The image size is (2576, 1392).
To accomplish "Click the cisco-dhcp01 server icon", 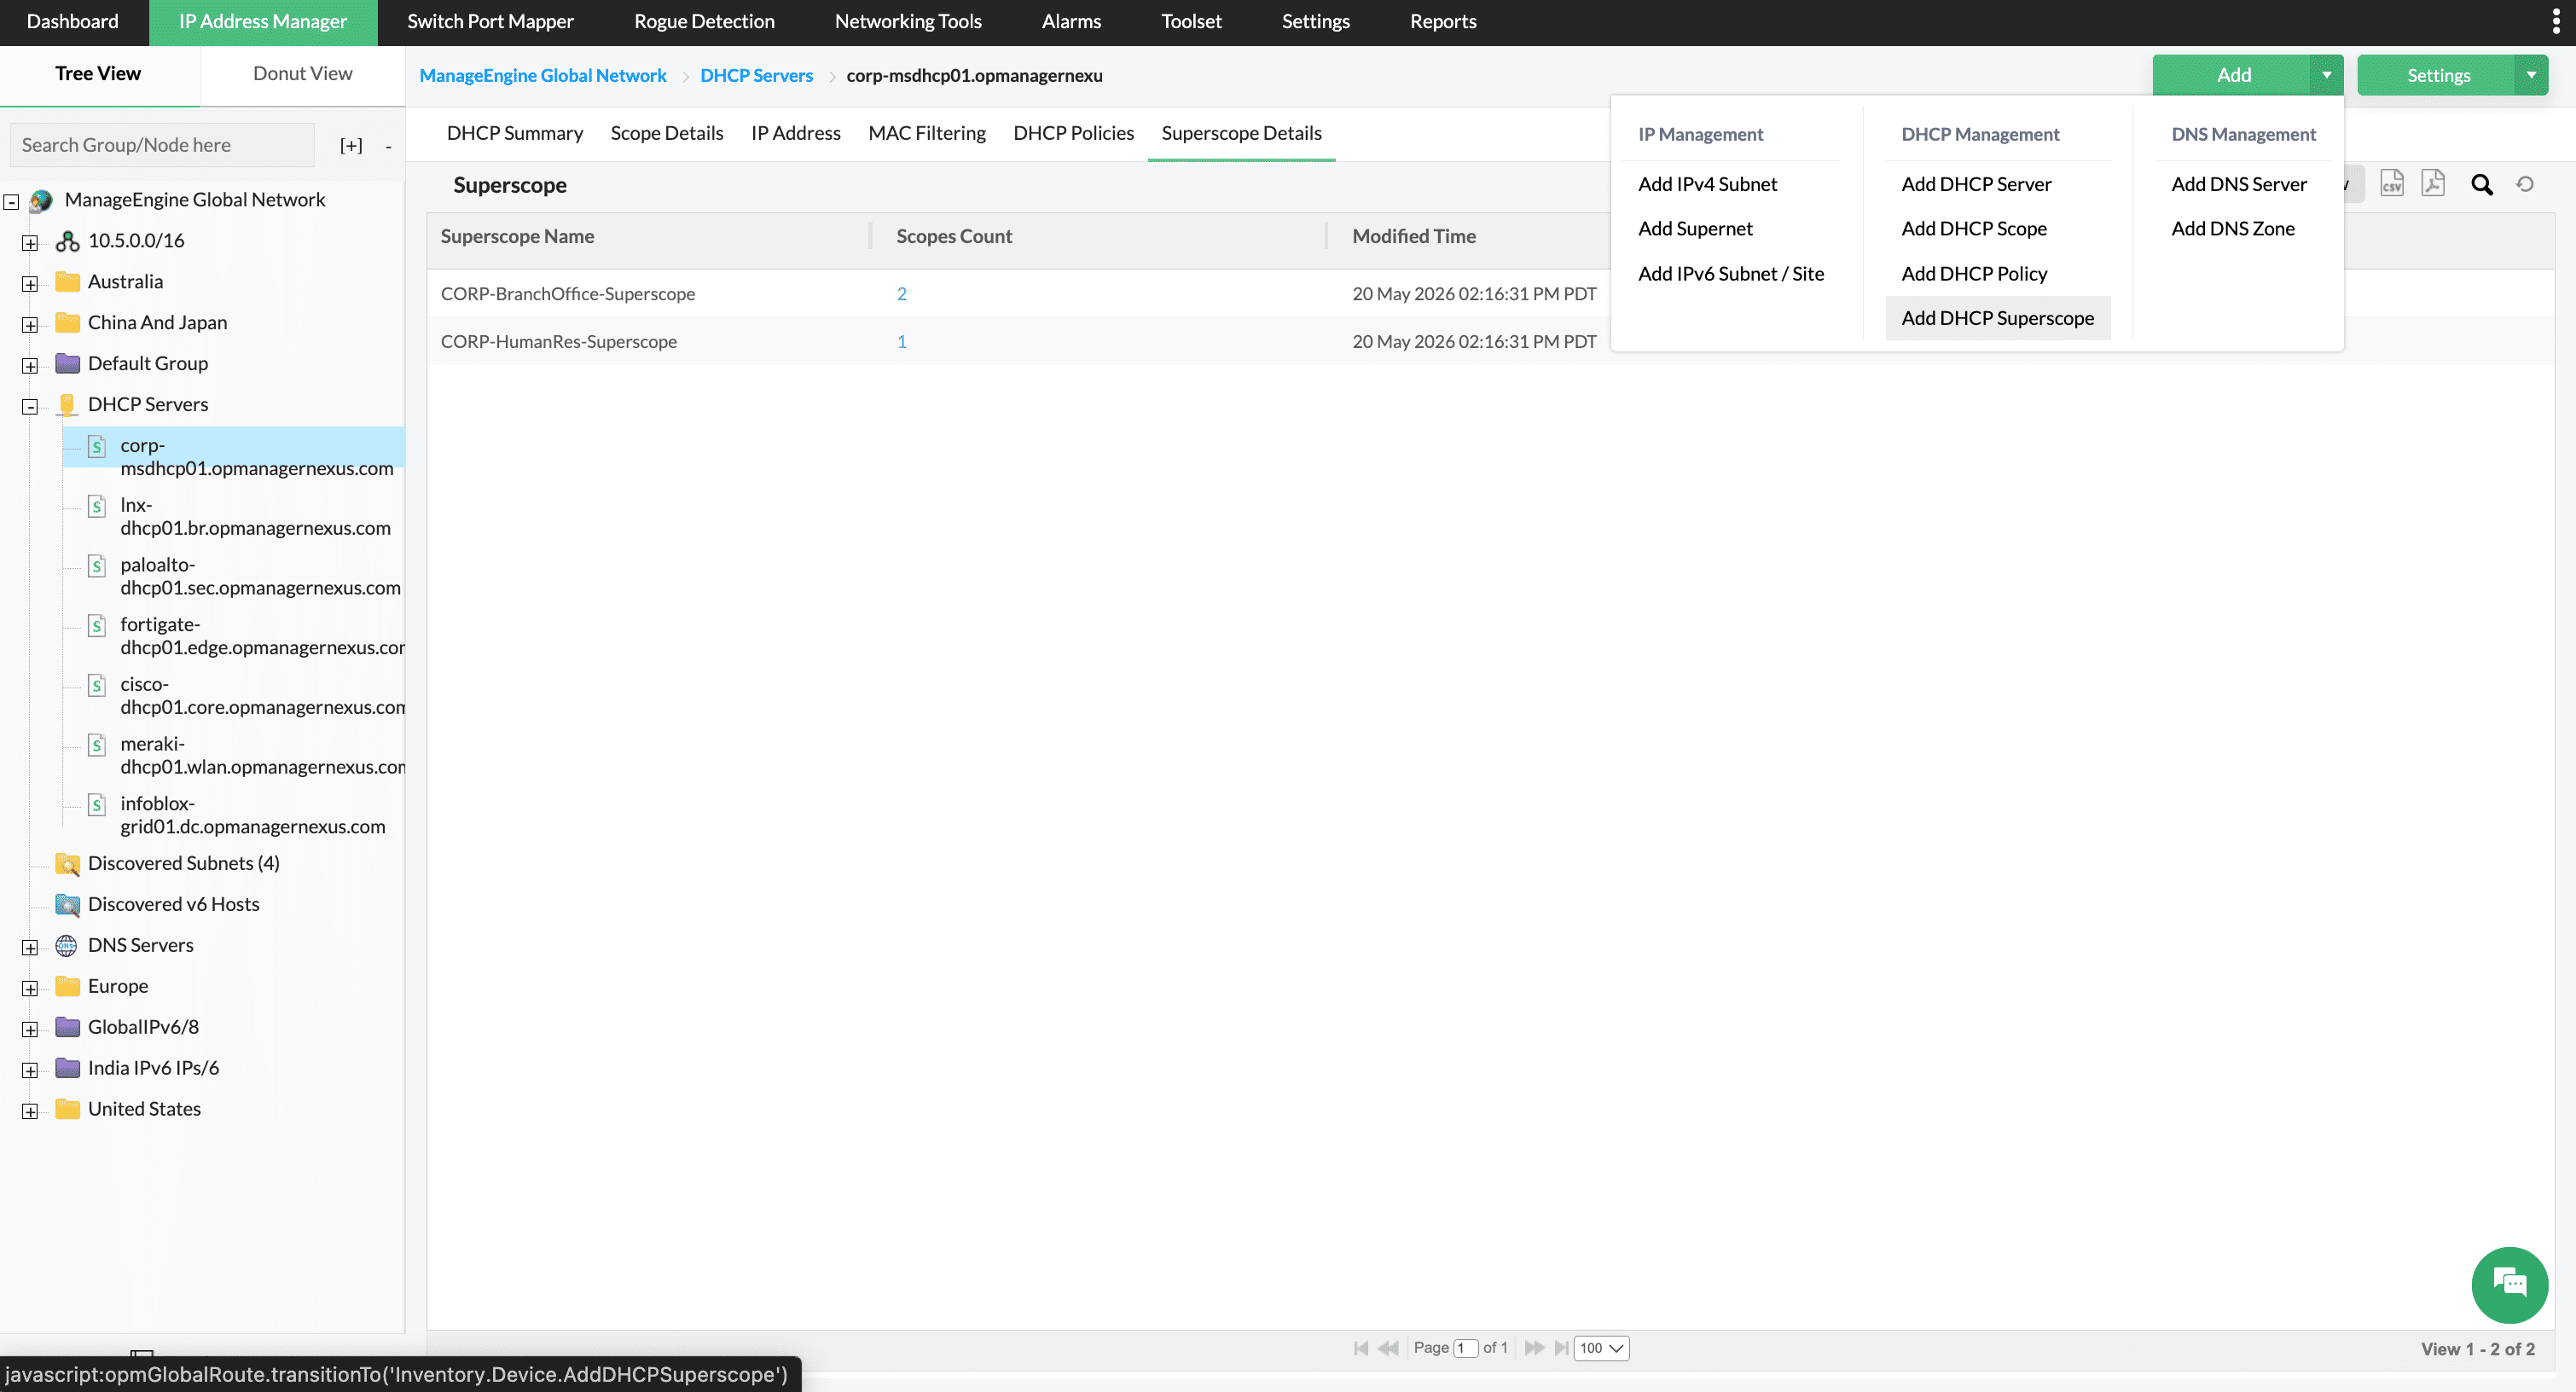I will point(97,685).
